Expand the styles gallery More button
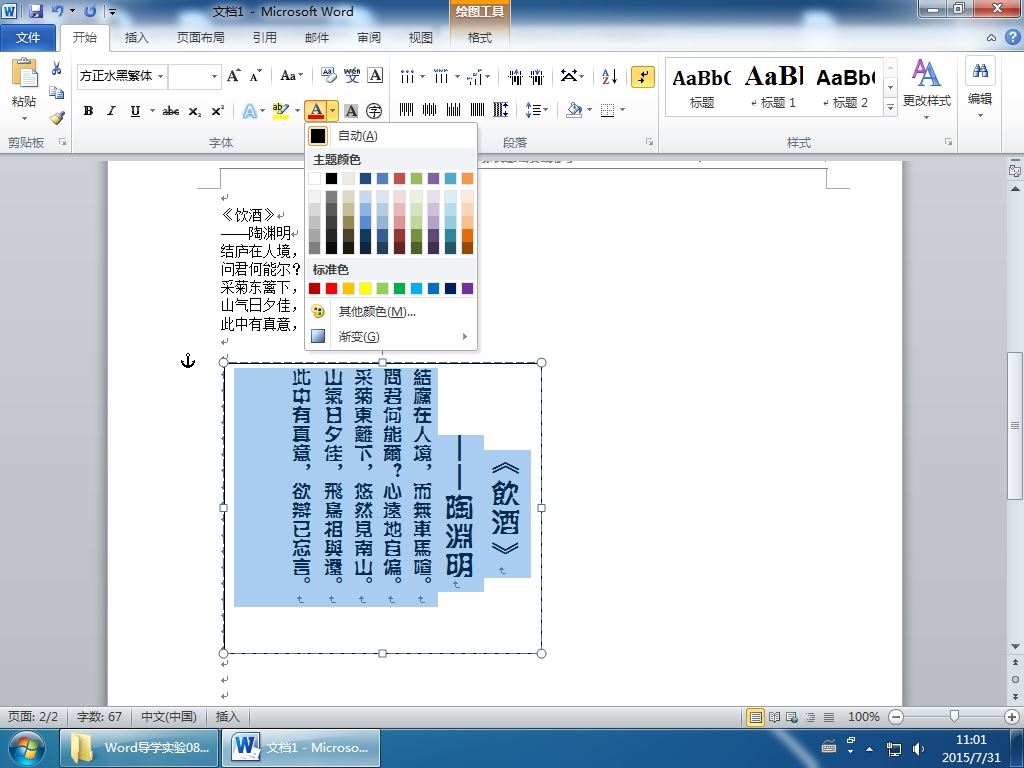Screen dimensions: 1024x768 click(890, 107)
